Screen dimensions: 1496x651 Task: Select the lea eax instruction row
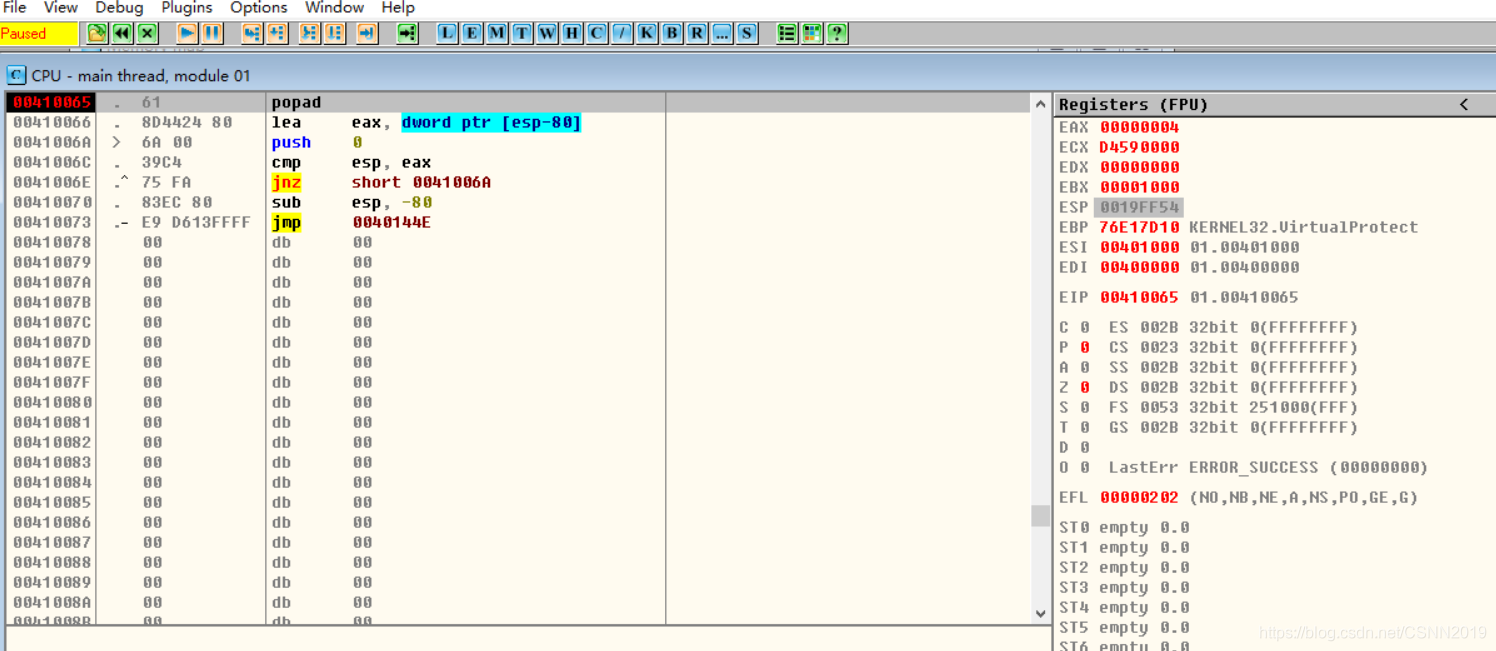519,122
